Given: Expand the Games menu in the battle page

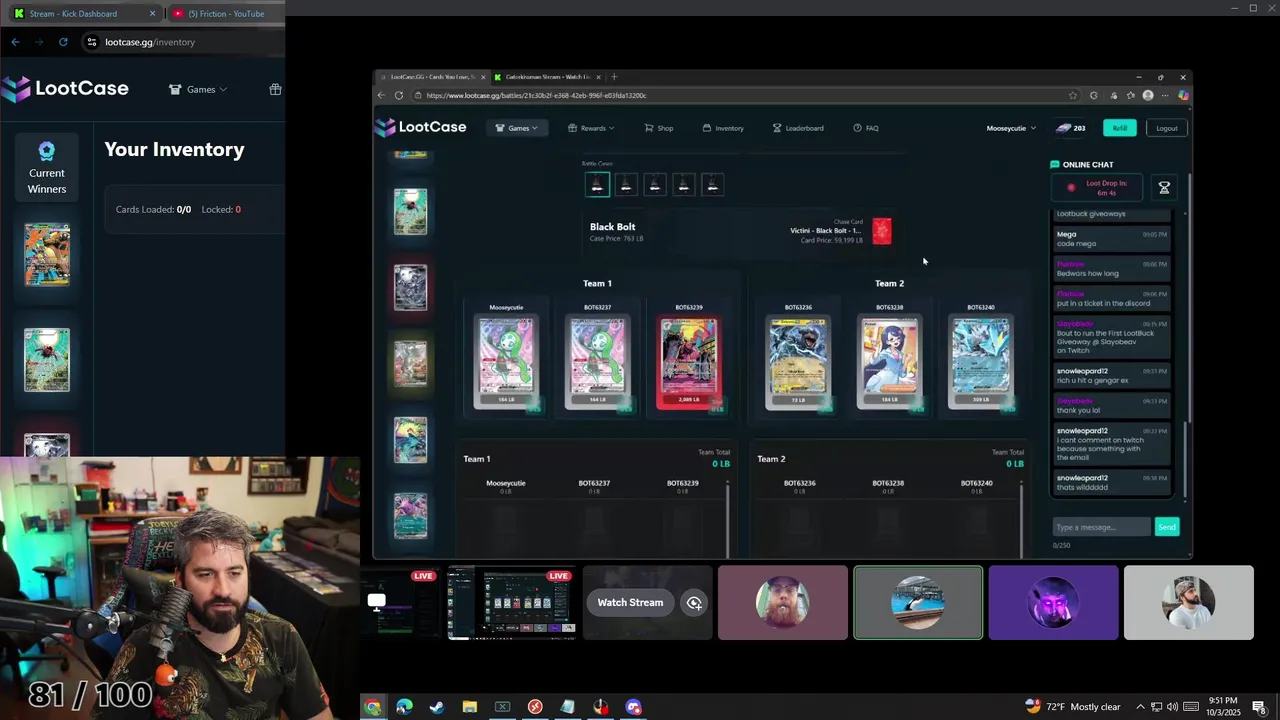Looking at the screenshot, I should coord(517,128).
